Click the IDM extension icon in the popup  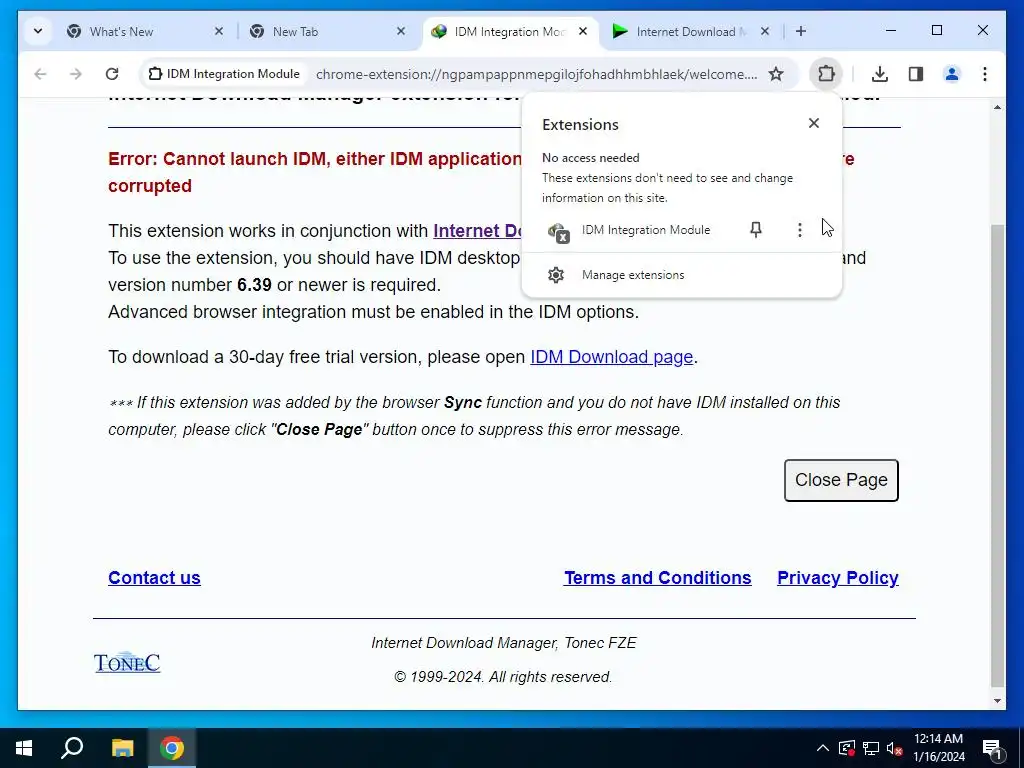tap(558, 232)
